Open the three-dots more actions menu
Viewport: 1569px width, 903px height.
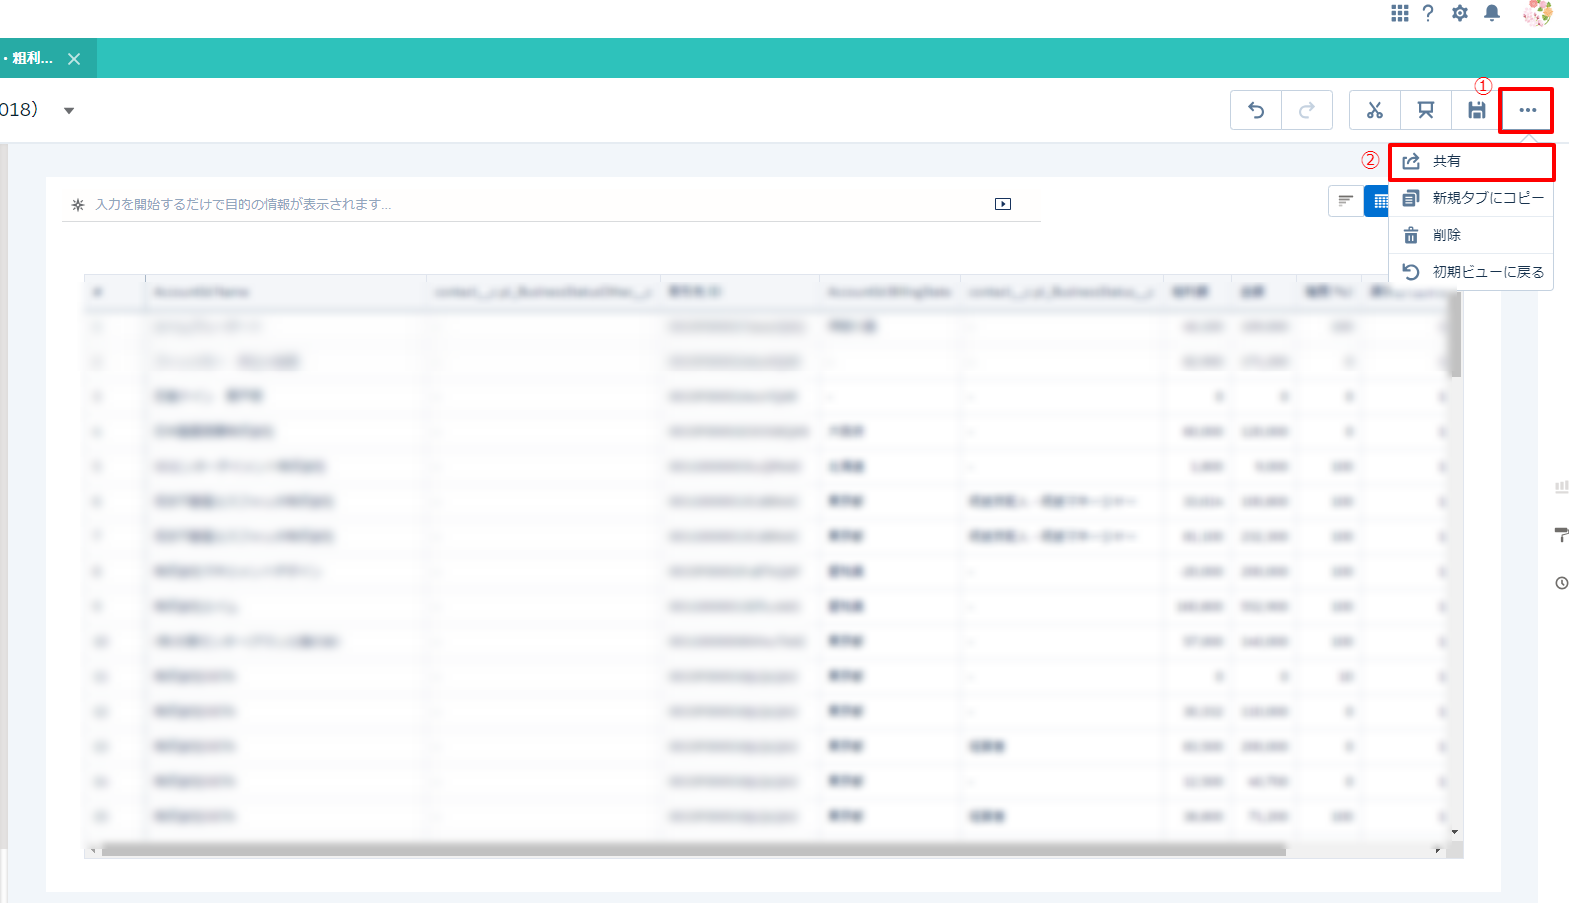coord(1527,110)
